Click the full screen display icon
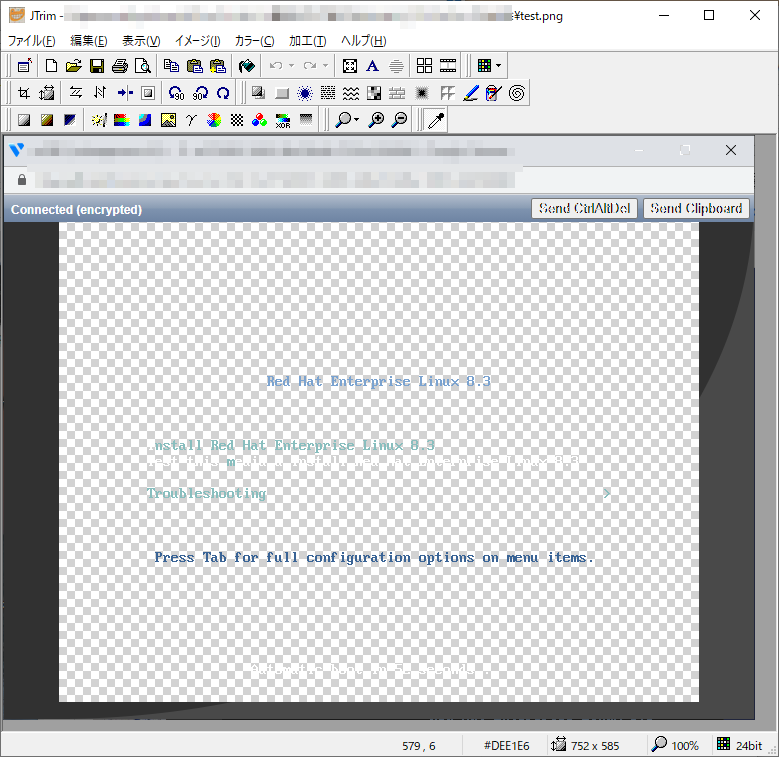 [x=350, y=66]
